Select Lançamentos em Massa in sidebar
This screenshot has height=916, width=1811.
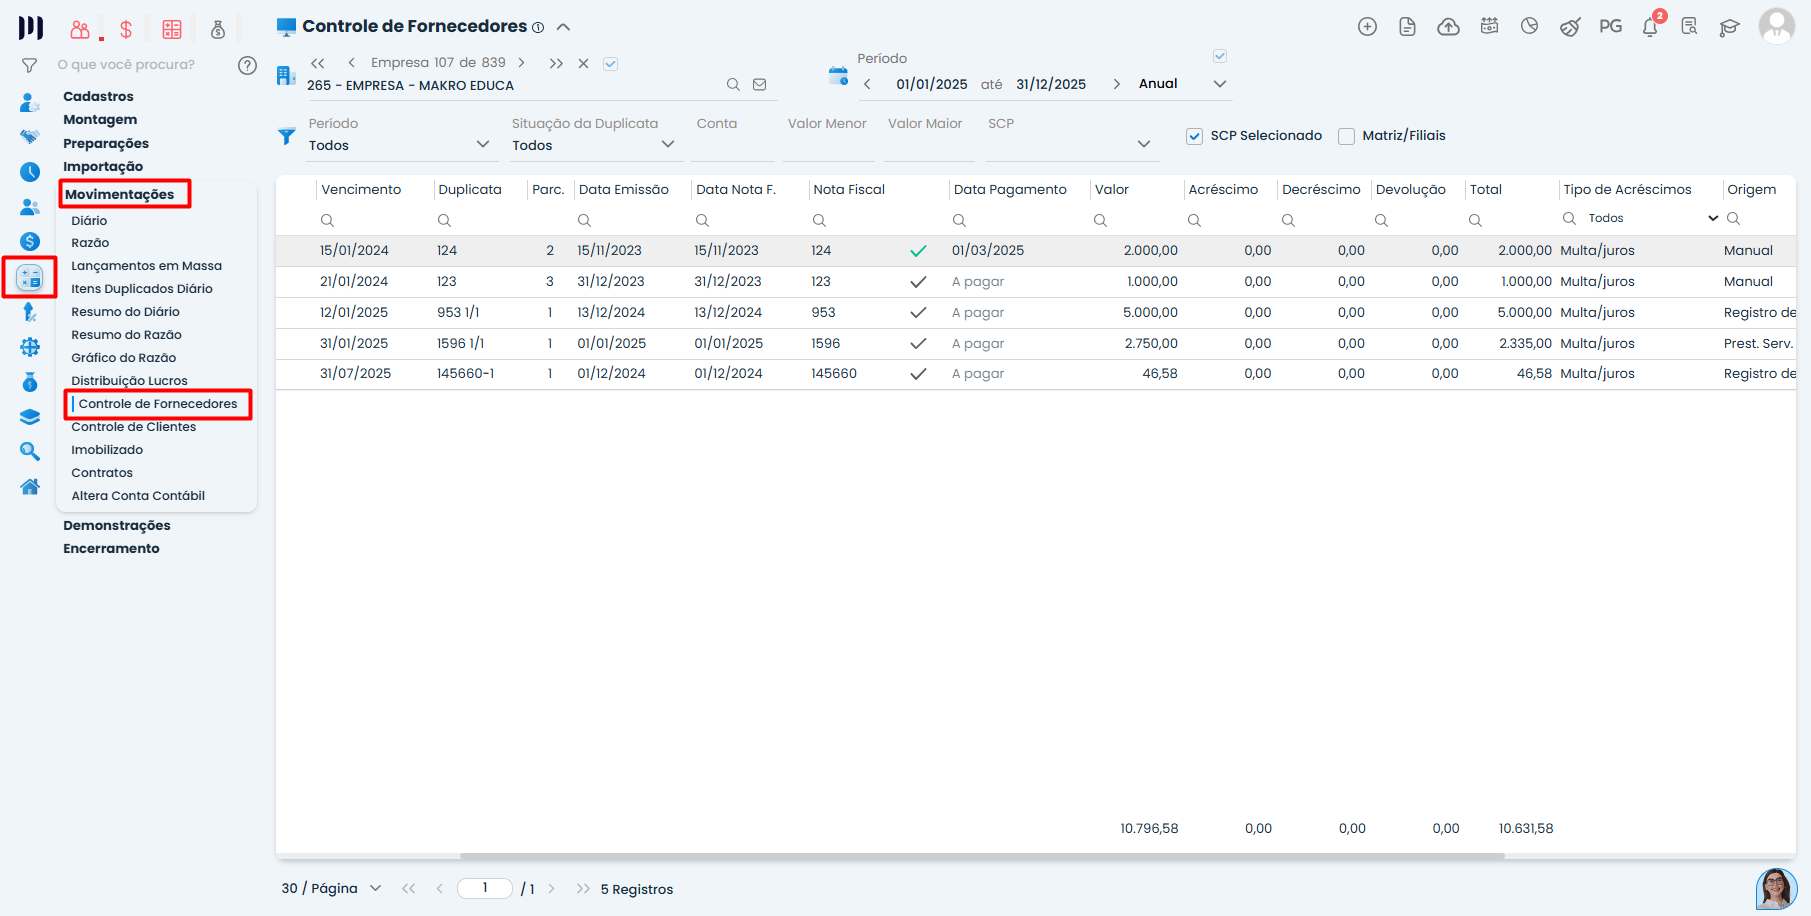tap(146, 266)
